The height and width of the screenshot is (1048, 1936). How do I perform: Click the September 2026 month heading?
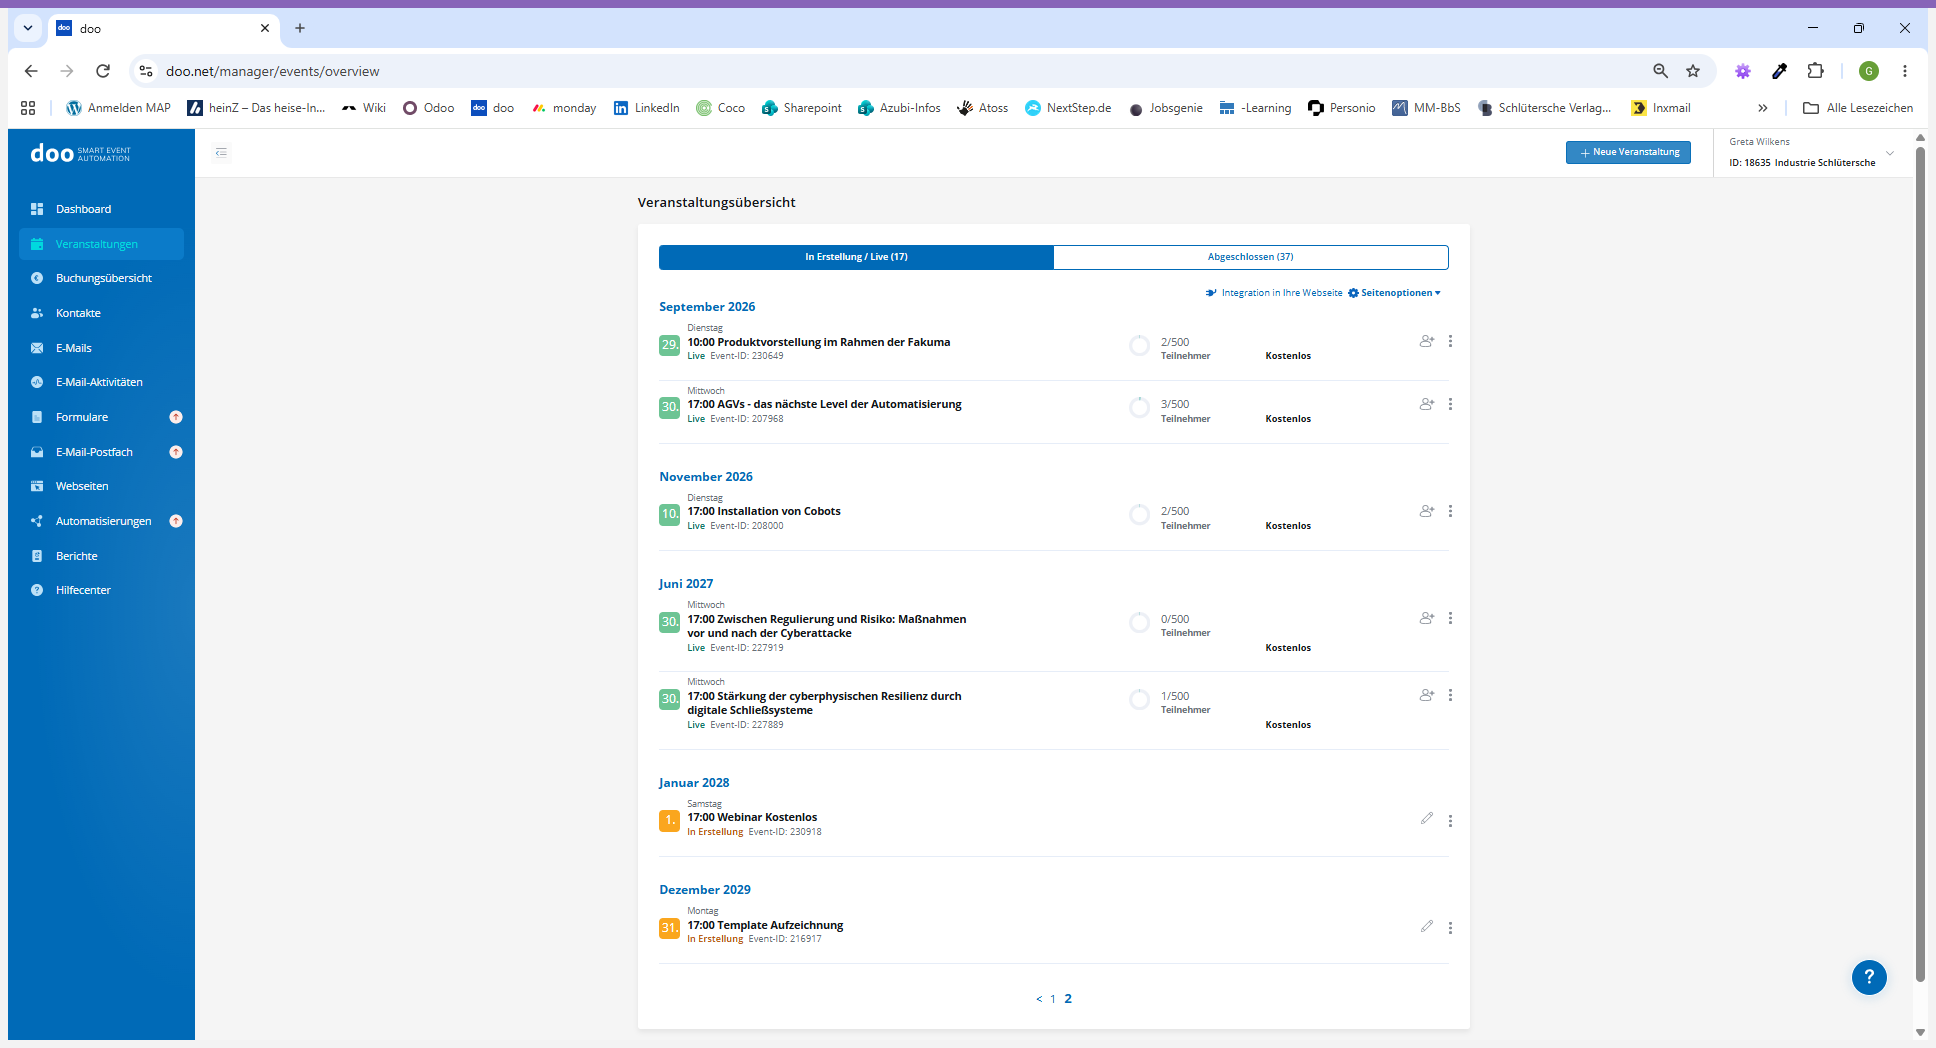pyautogui.click(x=707, y=307)
